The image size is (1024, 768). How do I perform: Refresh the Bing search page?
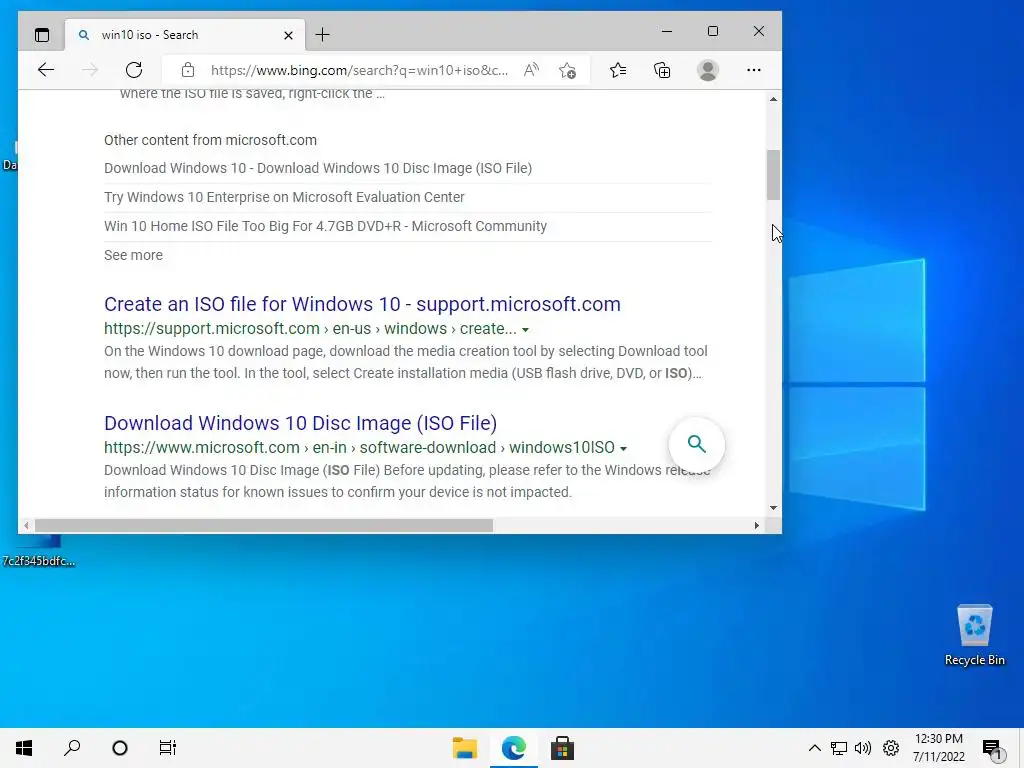[x=134, y=70]
